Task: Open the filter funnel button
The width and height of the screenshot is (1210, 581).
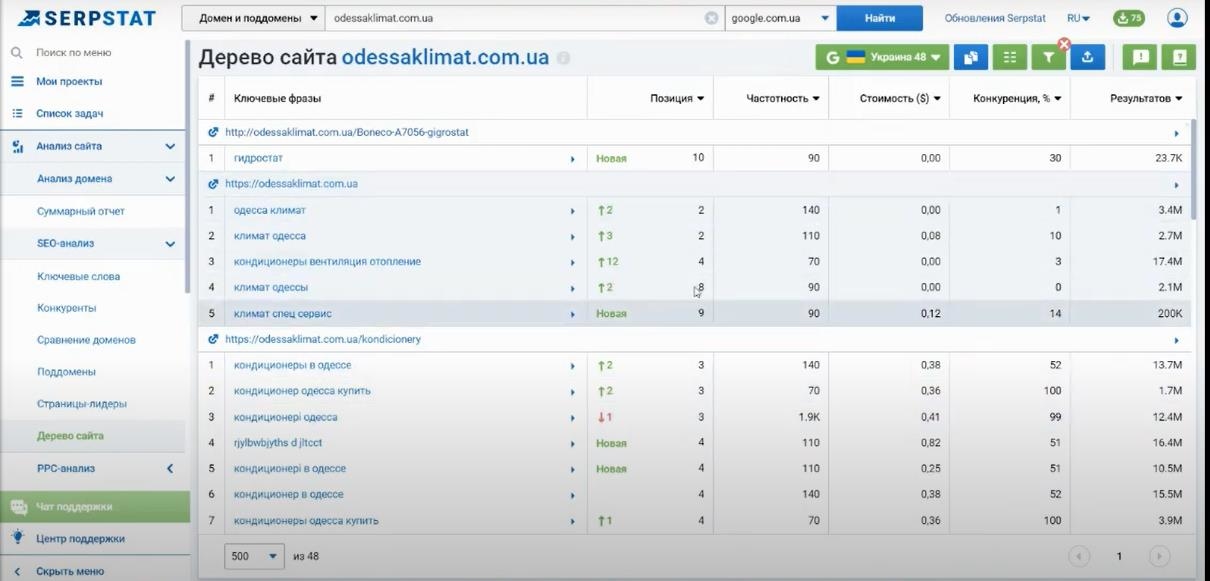Action: tap(1048, 58)
